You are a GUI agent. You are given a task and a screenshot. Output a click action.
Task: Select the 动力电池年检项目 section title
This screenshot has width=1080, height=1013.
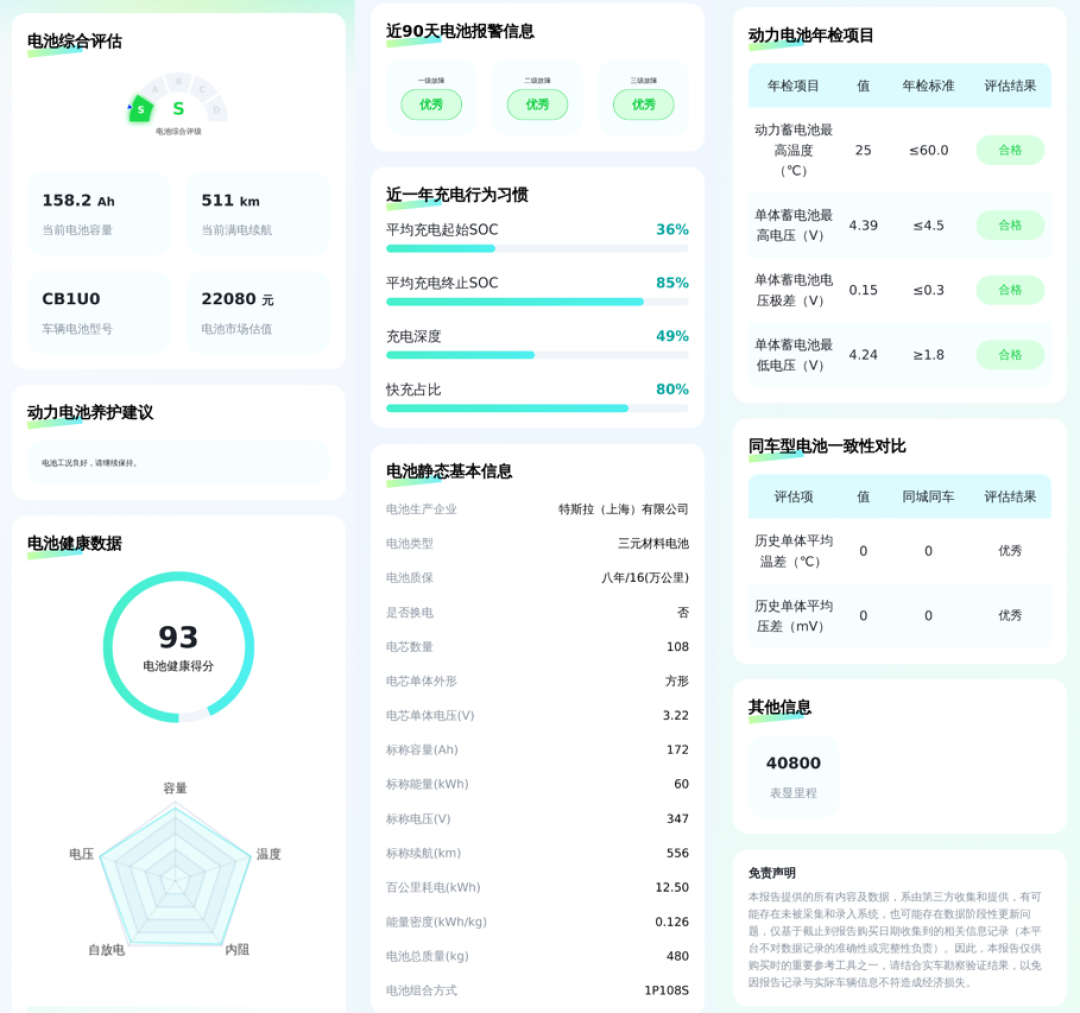(811, 35)
